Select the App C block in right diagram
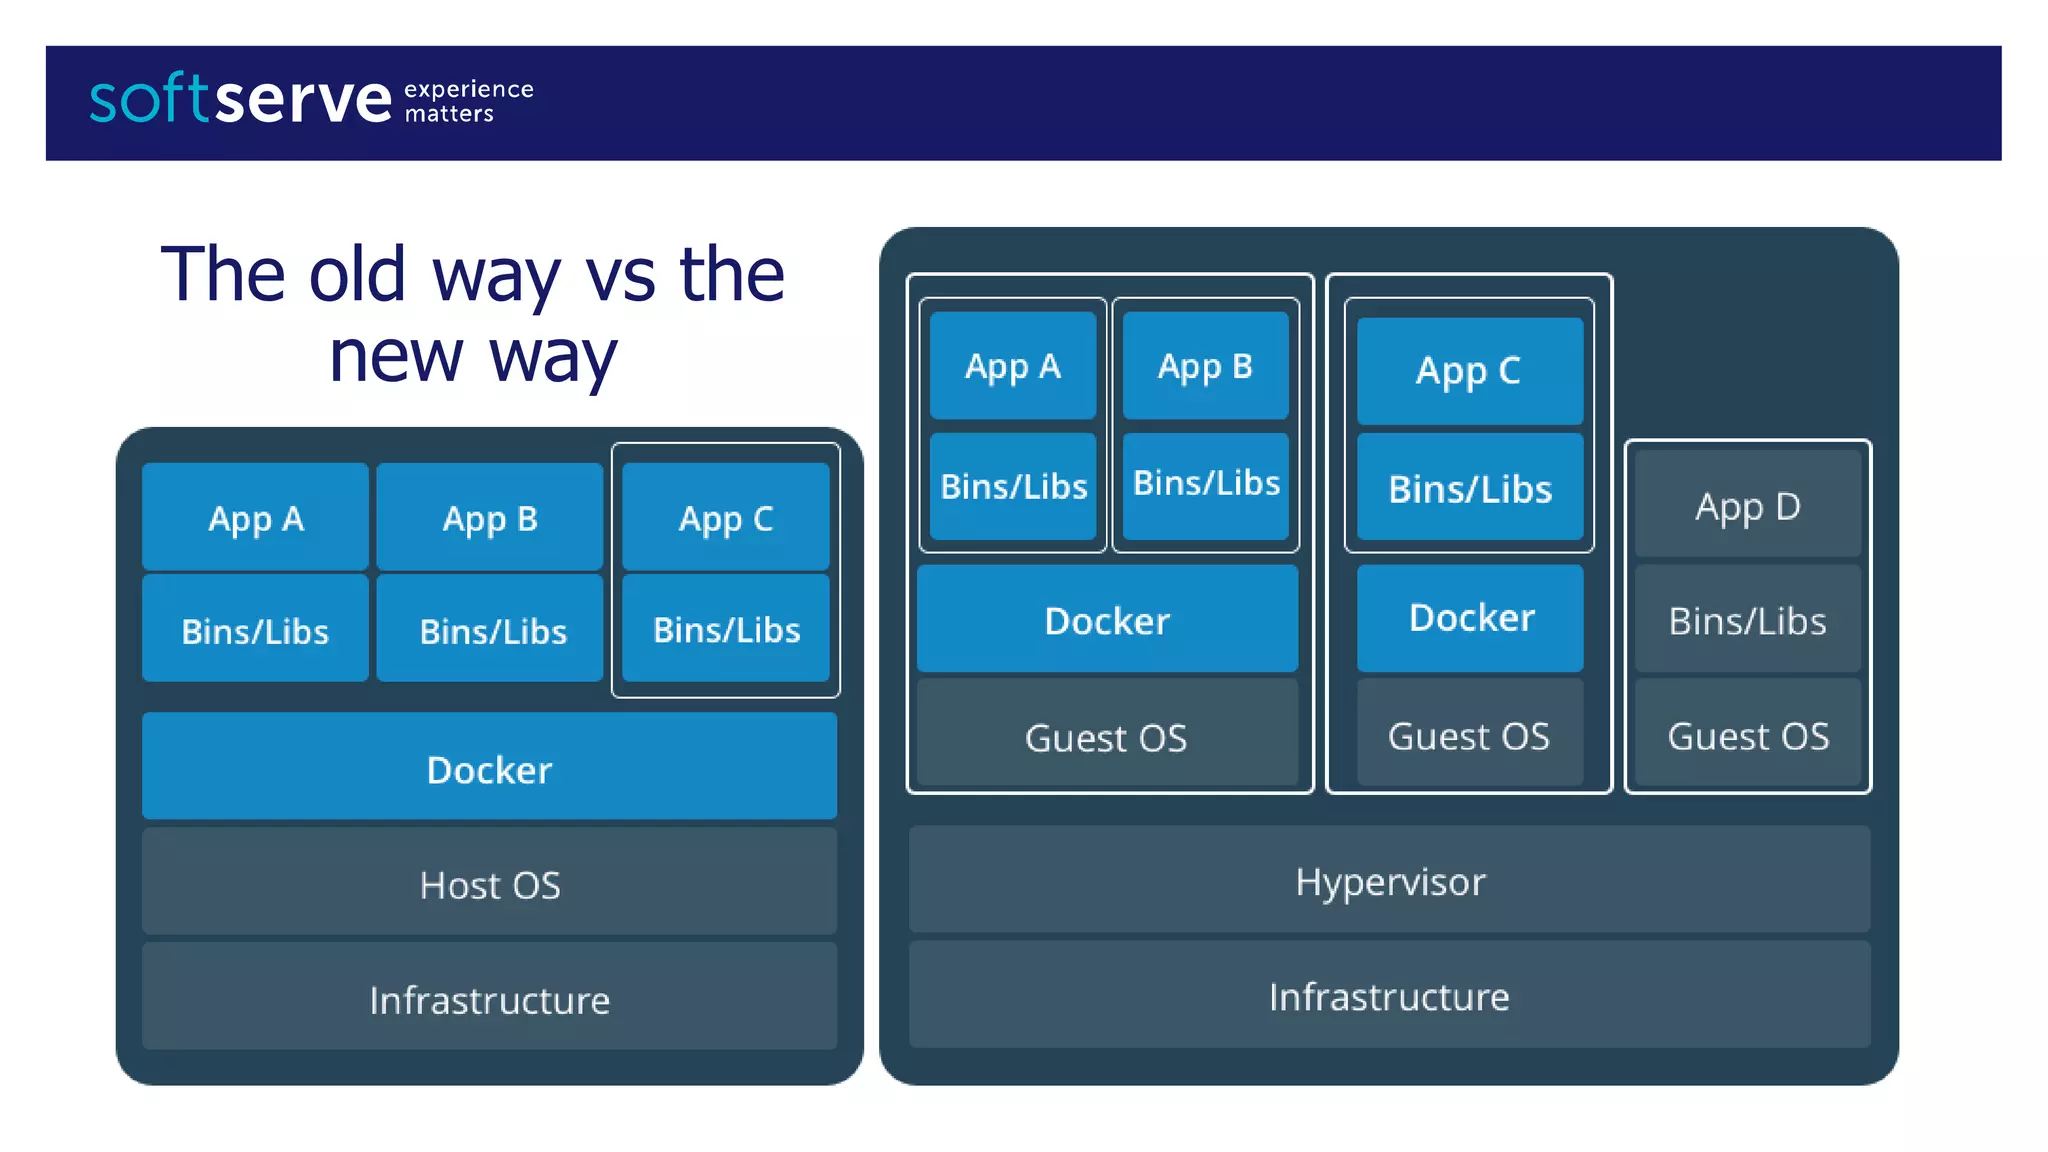The image size is (2048, 1152). (x=1469, y=371)
